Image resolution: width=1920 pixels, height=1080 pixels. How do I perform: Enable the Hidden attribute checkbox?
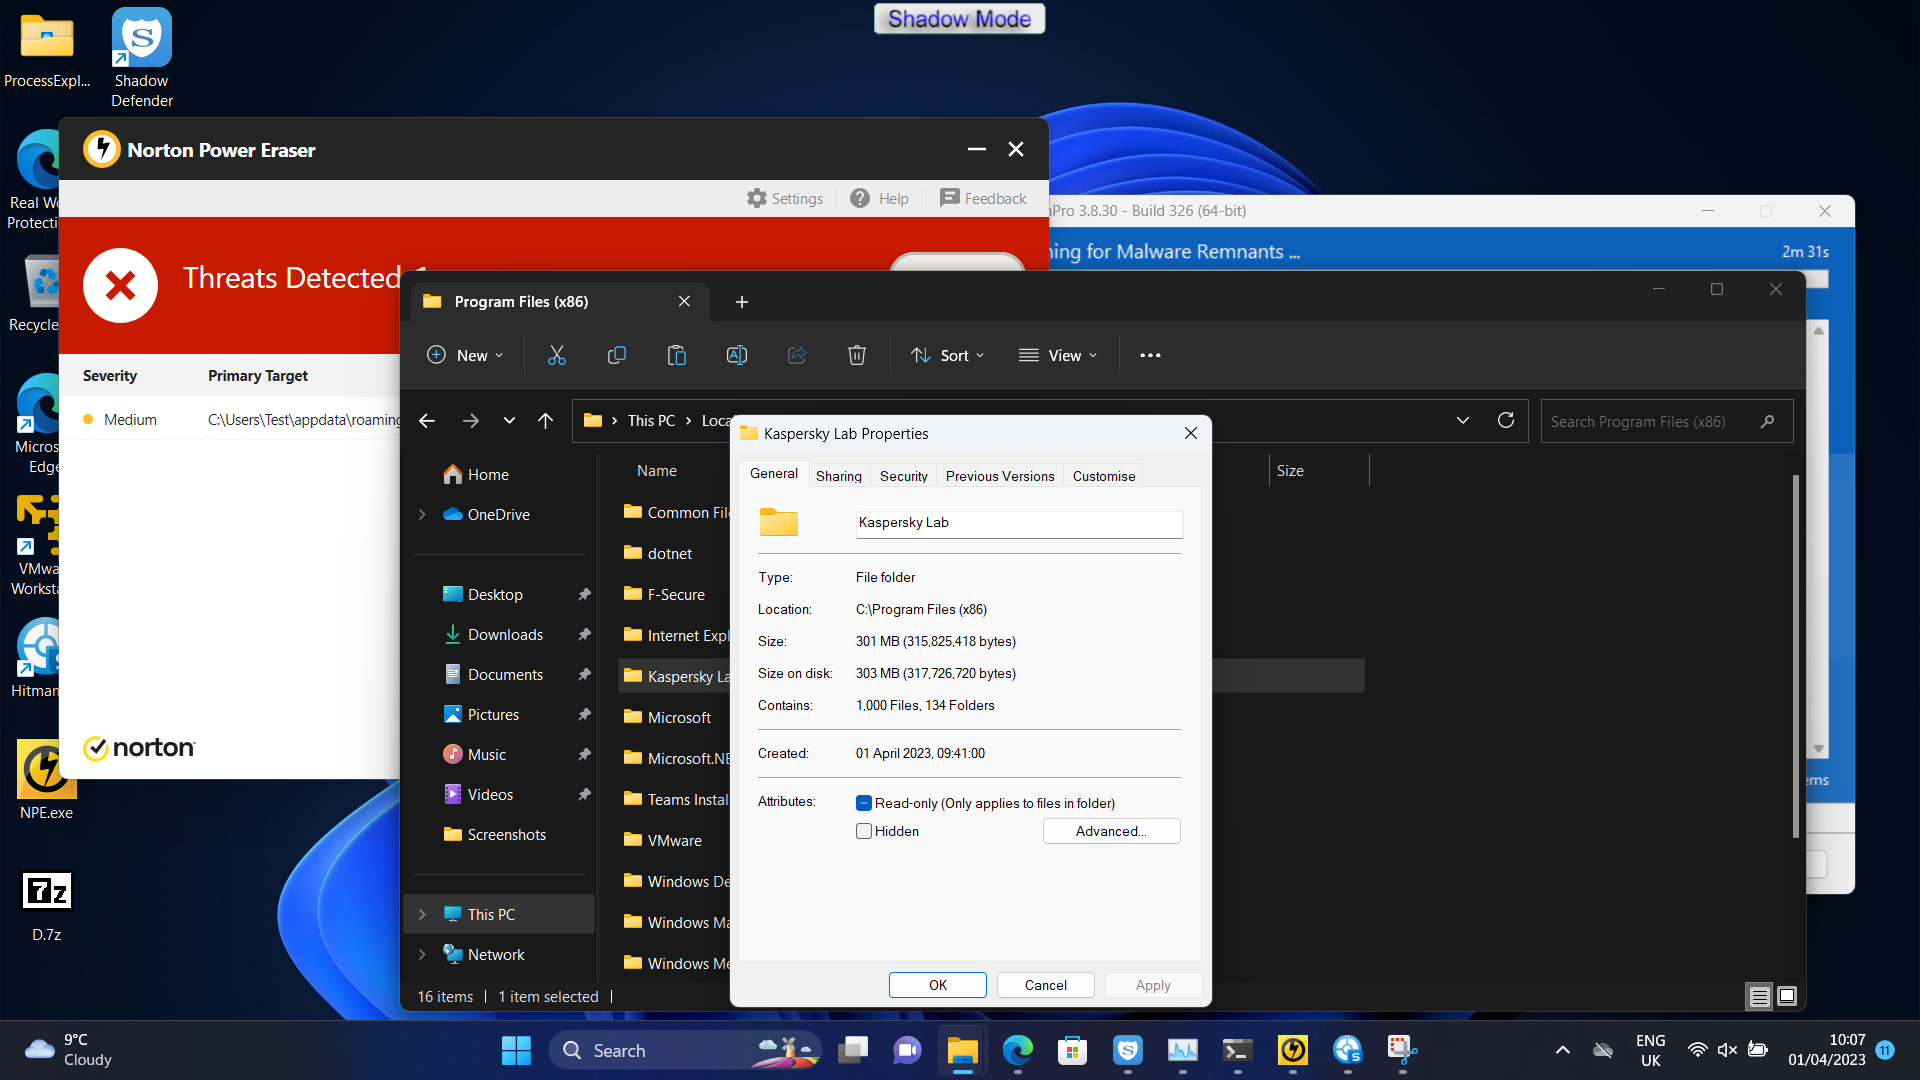[864, 831]
